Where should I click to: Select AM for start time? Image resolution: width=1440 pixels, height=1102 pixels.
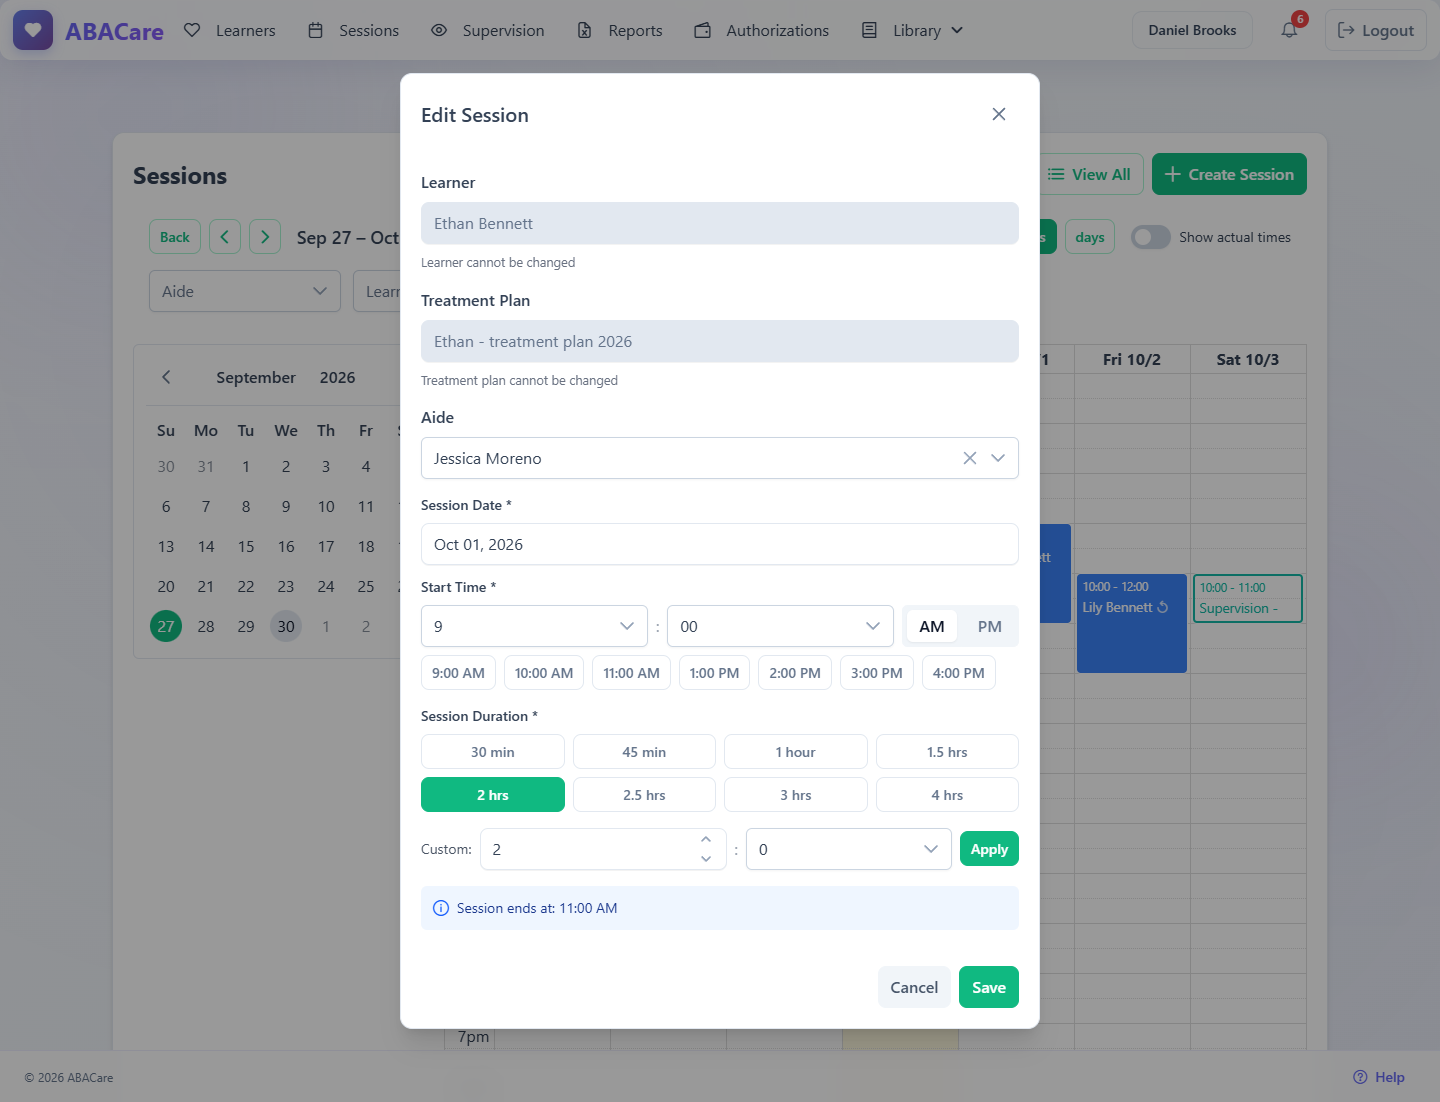pyautogui.click(x=932, y=626)
